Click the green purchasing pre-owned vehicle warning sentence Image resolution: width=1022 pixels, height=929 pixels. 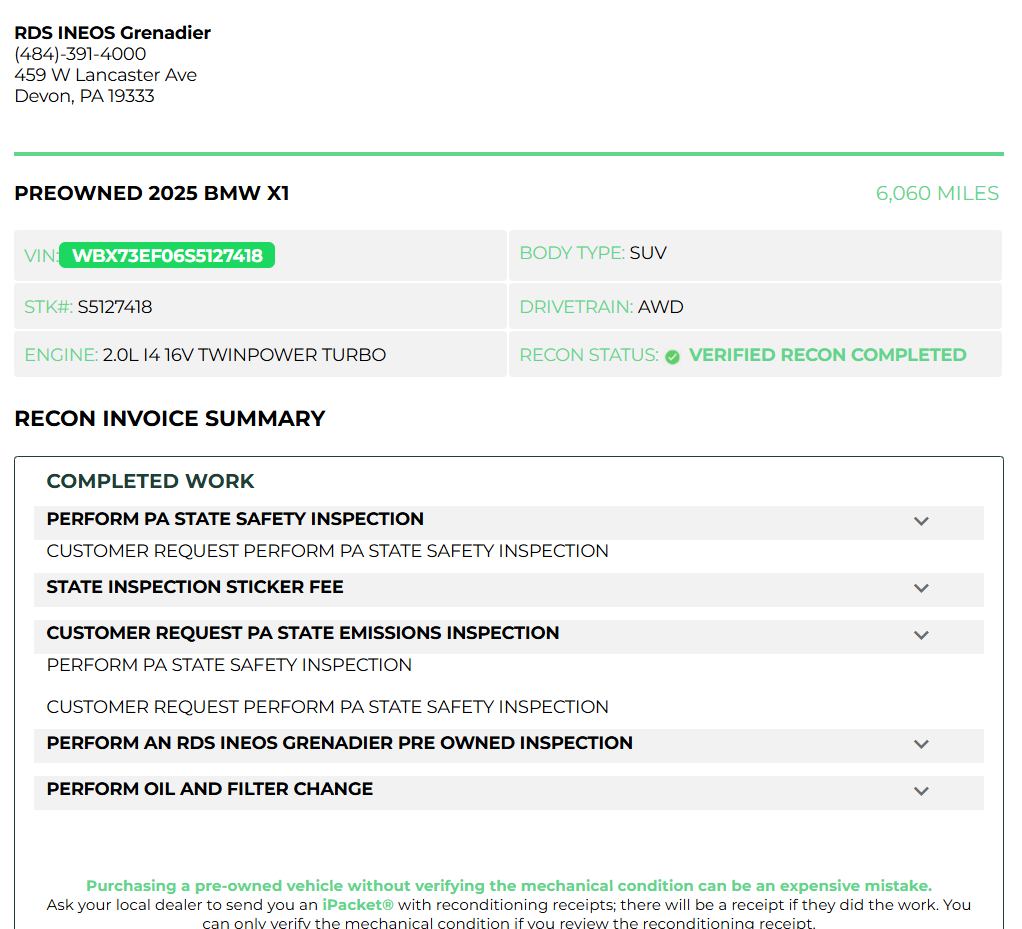[509, 886]
